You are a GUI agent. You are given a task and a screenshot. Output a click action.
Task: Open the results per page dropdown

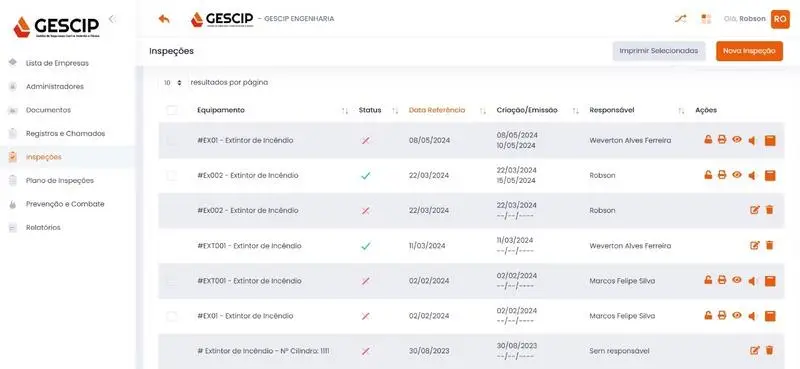pos(173,83)
